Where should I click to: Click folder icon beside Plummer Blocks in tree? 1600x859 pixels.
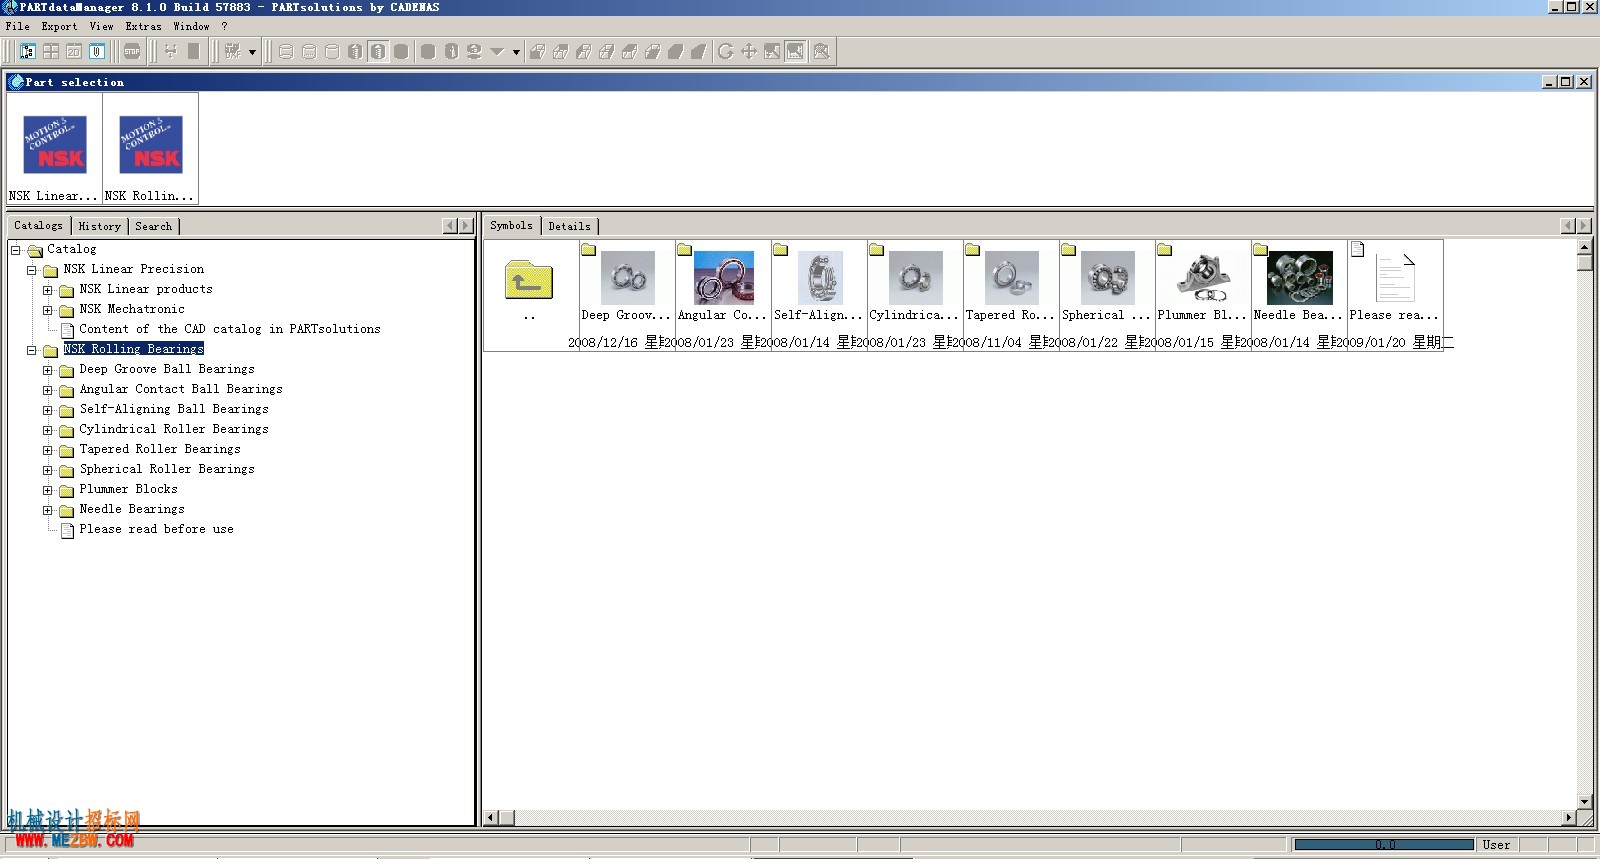(66, 490)
